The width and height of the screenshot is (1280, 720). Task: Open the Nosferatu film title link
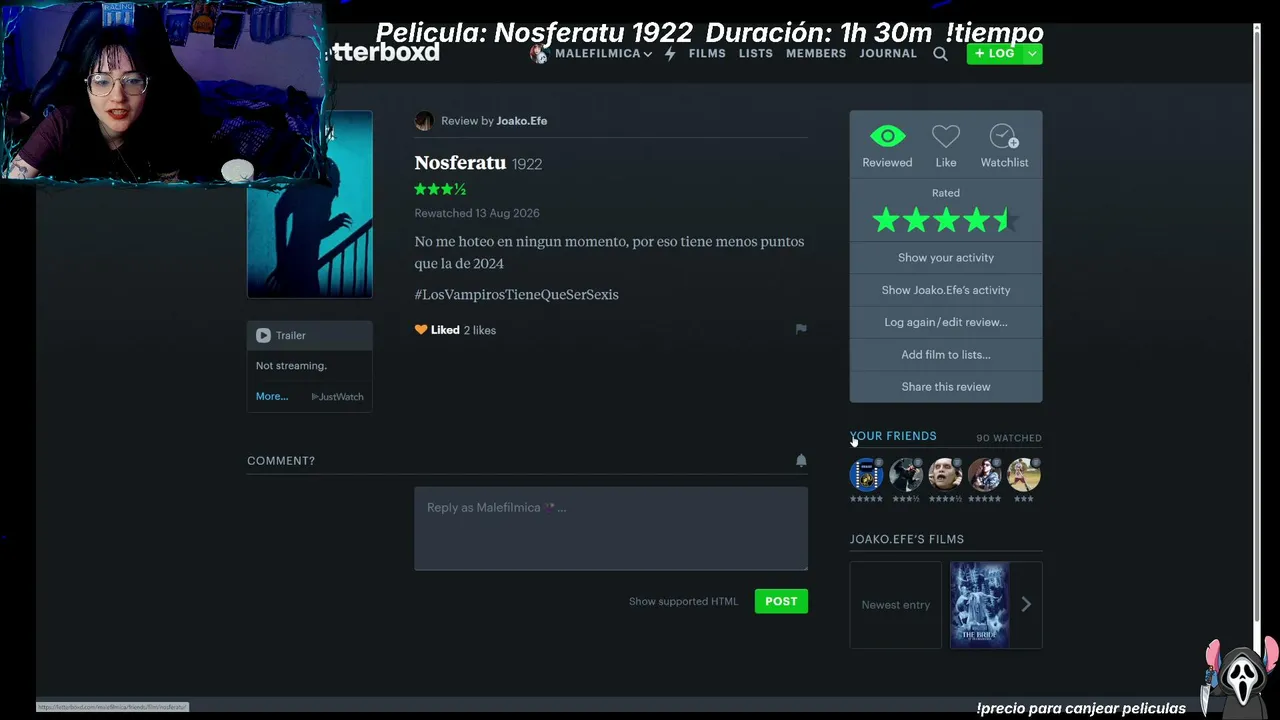(460, 163)
